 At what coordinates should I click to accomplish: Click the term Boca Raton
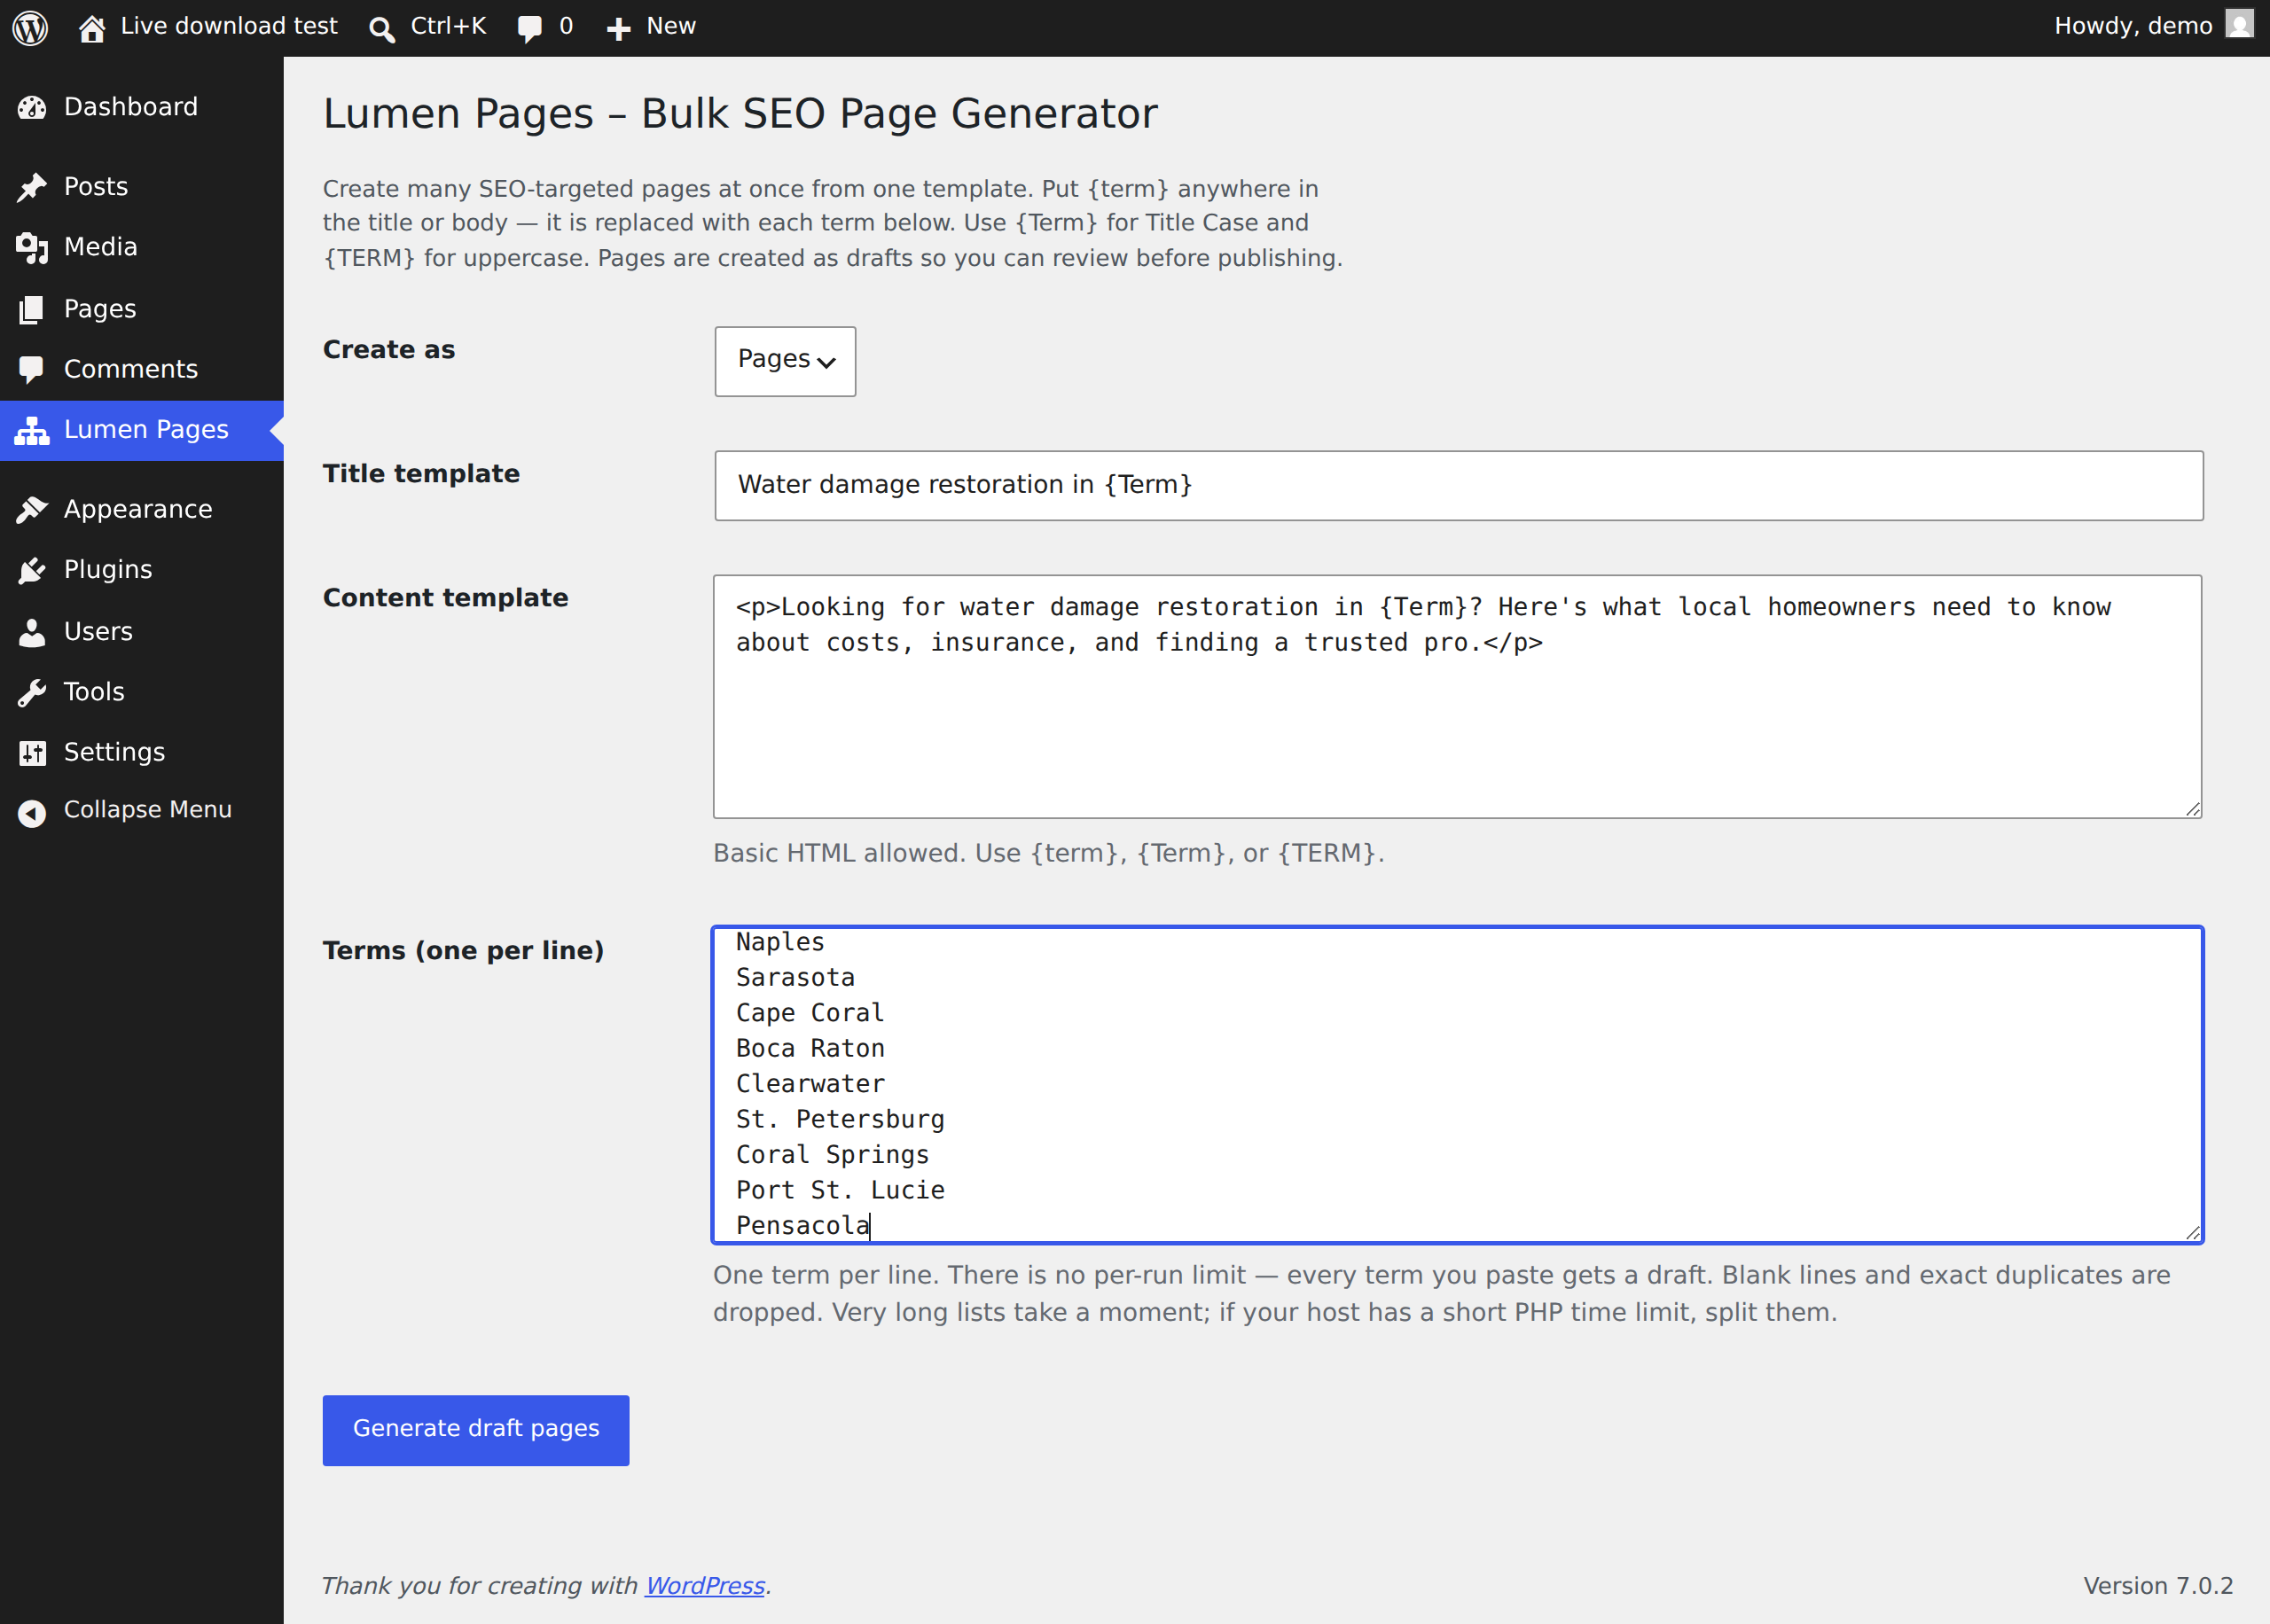point(810,1049)
